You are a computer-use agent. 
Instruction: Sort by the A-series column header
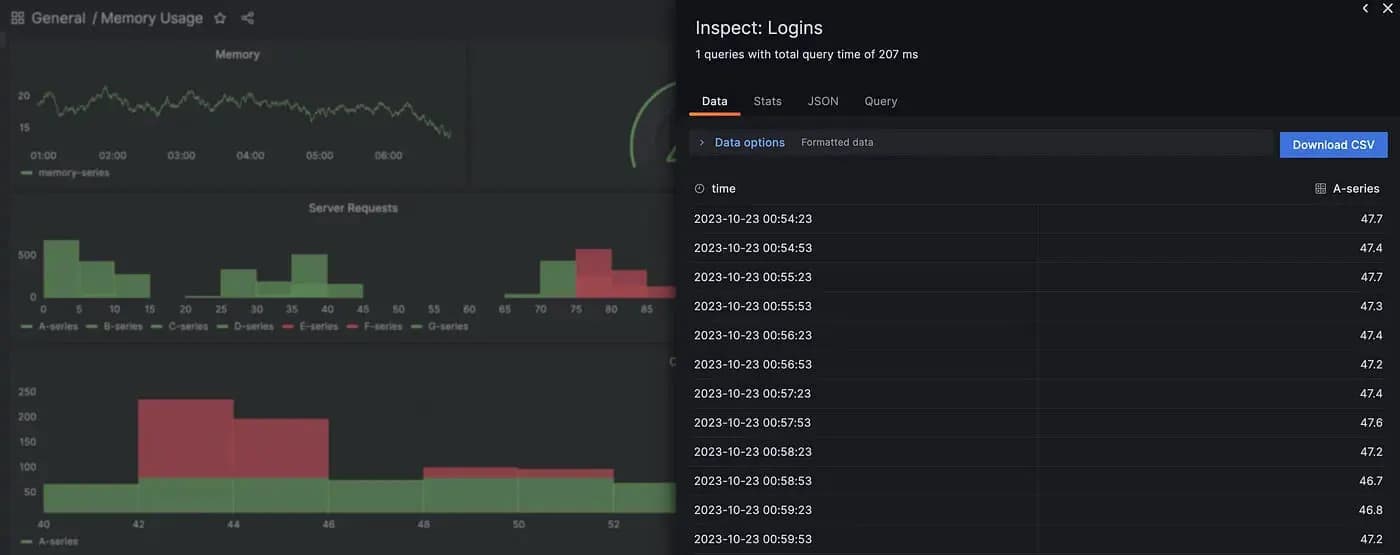[x=1356, y=188]
